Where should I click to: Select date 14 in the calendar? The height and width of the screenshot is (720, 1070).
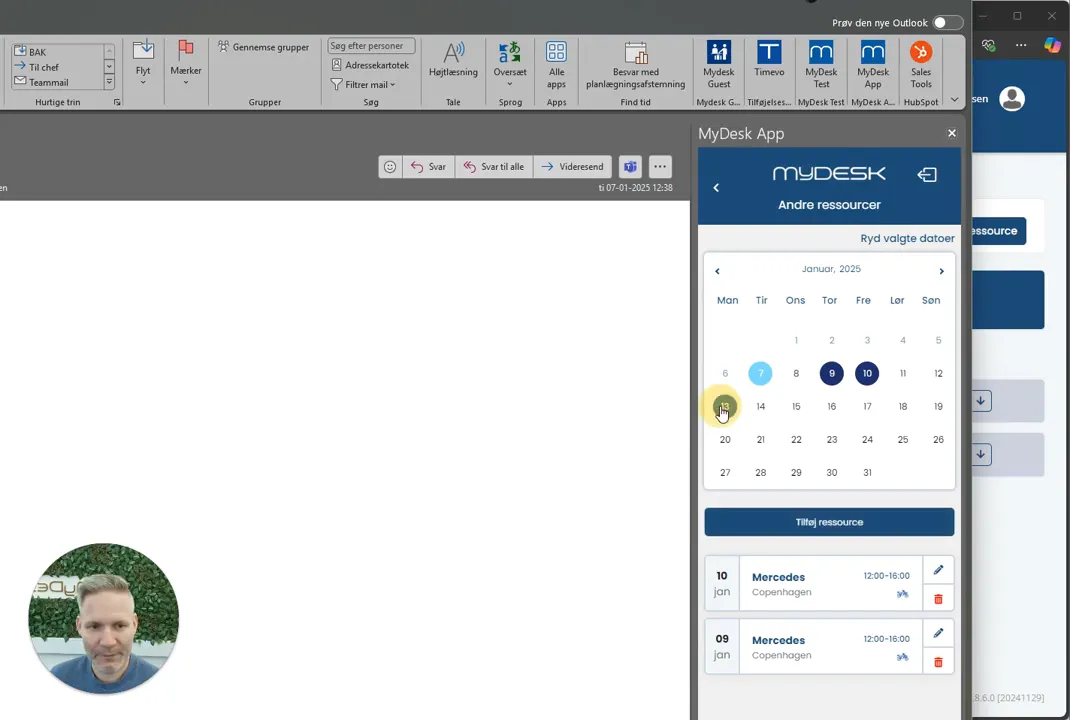pyautogui.click(x=760, y=406)
